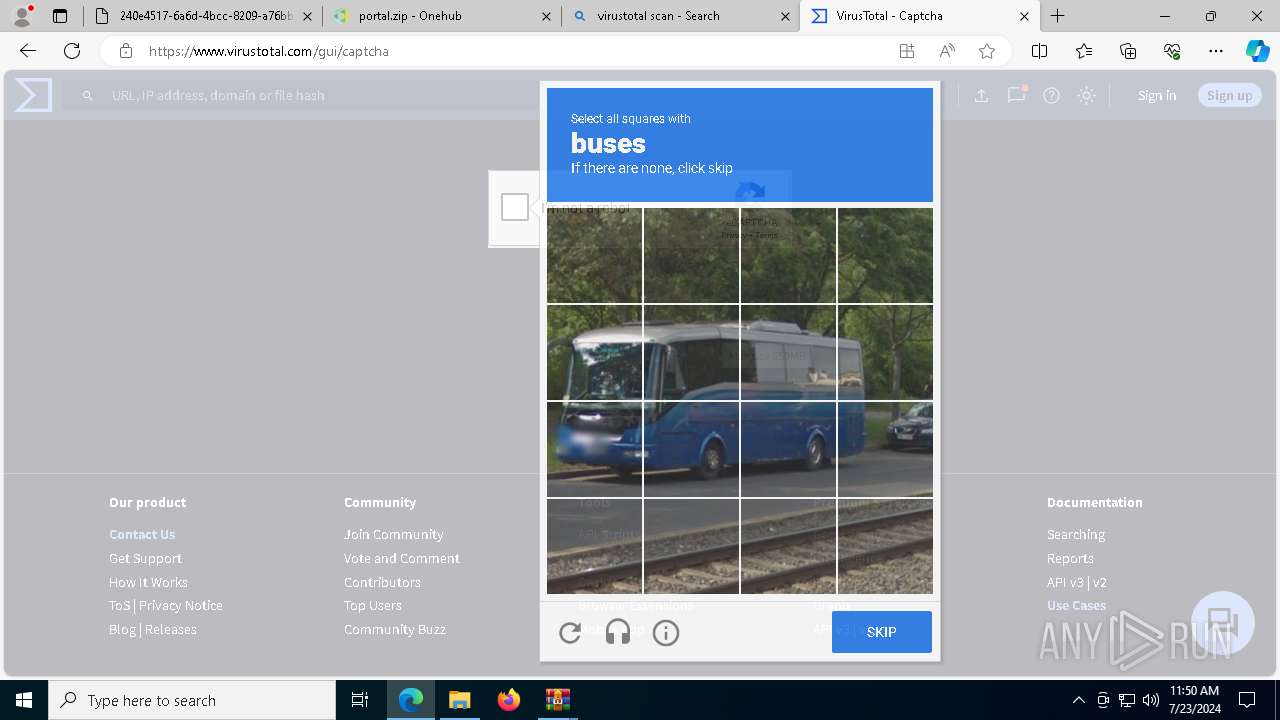Switch to the 240e4517 file tab

pos(202,16)
